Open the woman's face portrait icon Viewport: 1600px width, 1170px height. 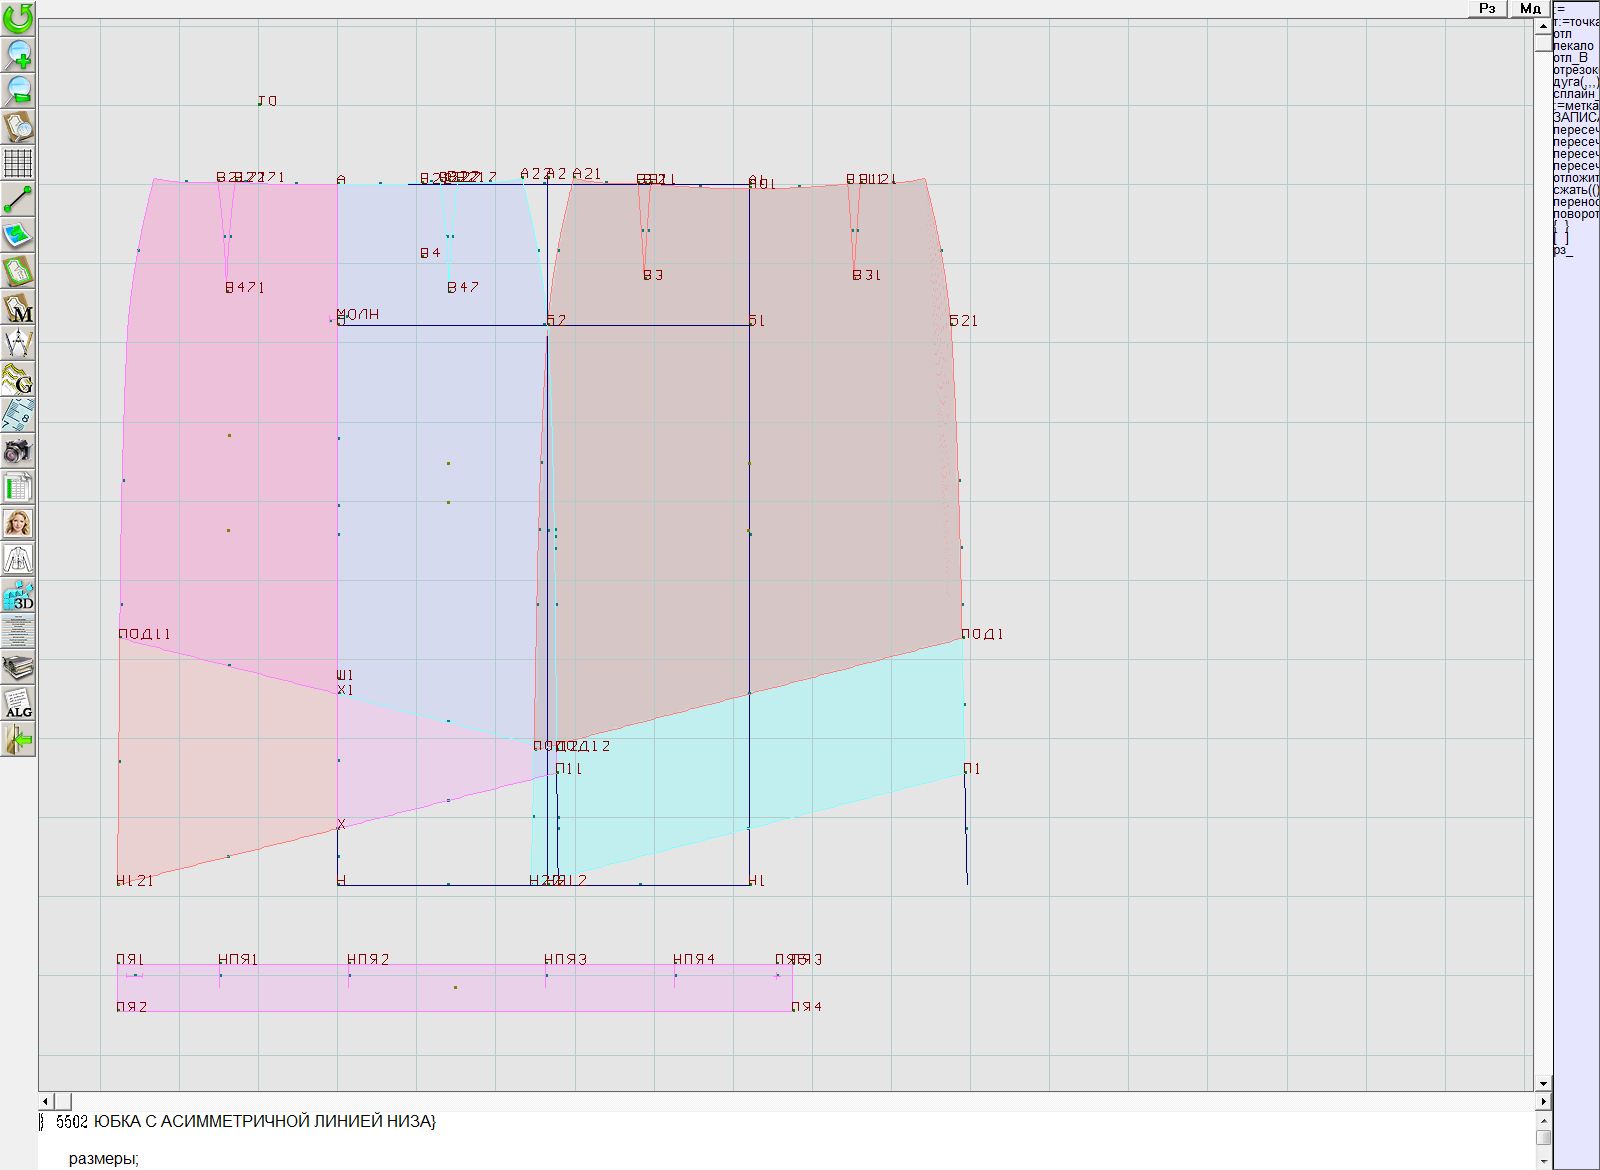18,523
